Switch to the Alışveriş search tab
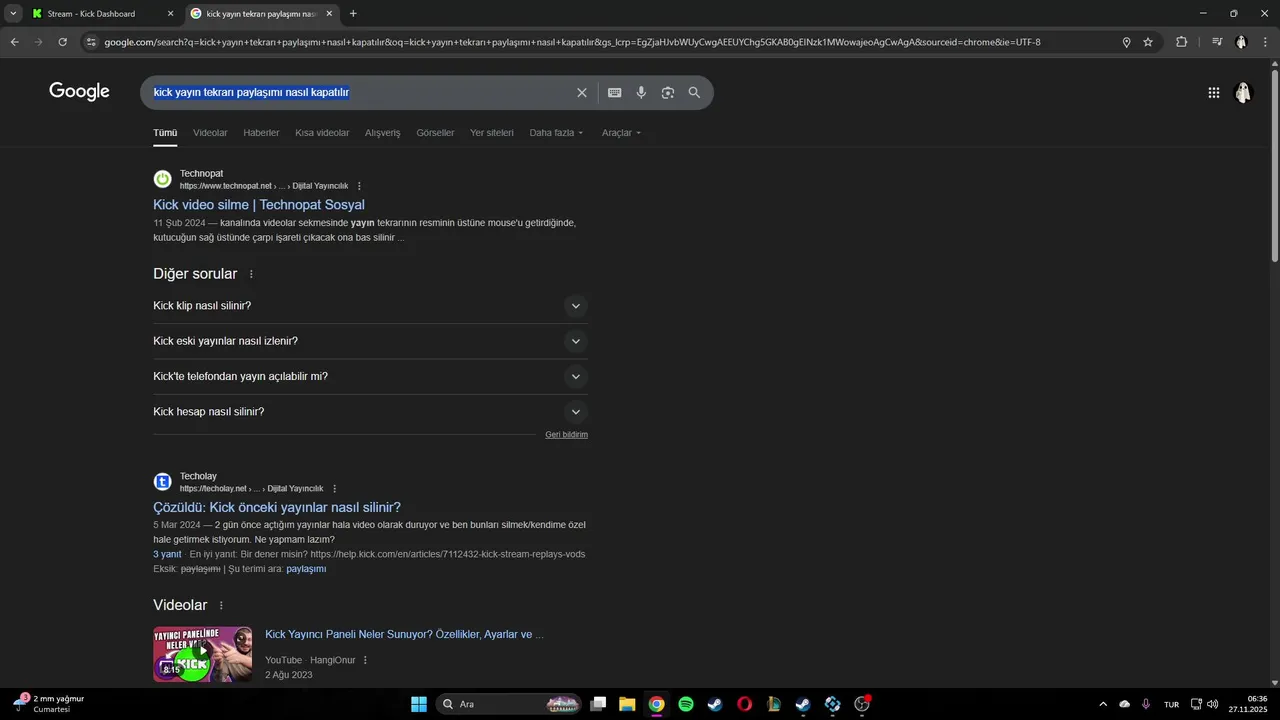The height and width of the screenshot is (720, 1280). click(382, 133)
